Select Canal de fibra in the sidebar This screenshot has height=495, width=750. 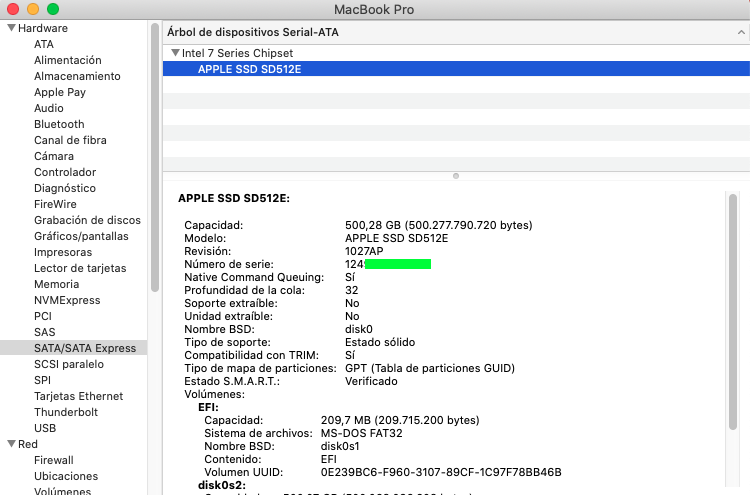(70, 140)
